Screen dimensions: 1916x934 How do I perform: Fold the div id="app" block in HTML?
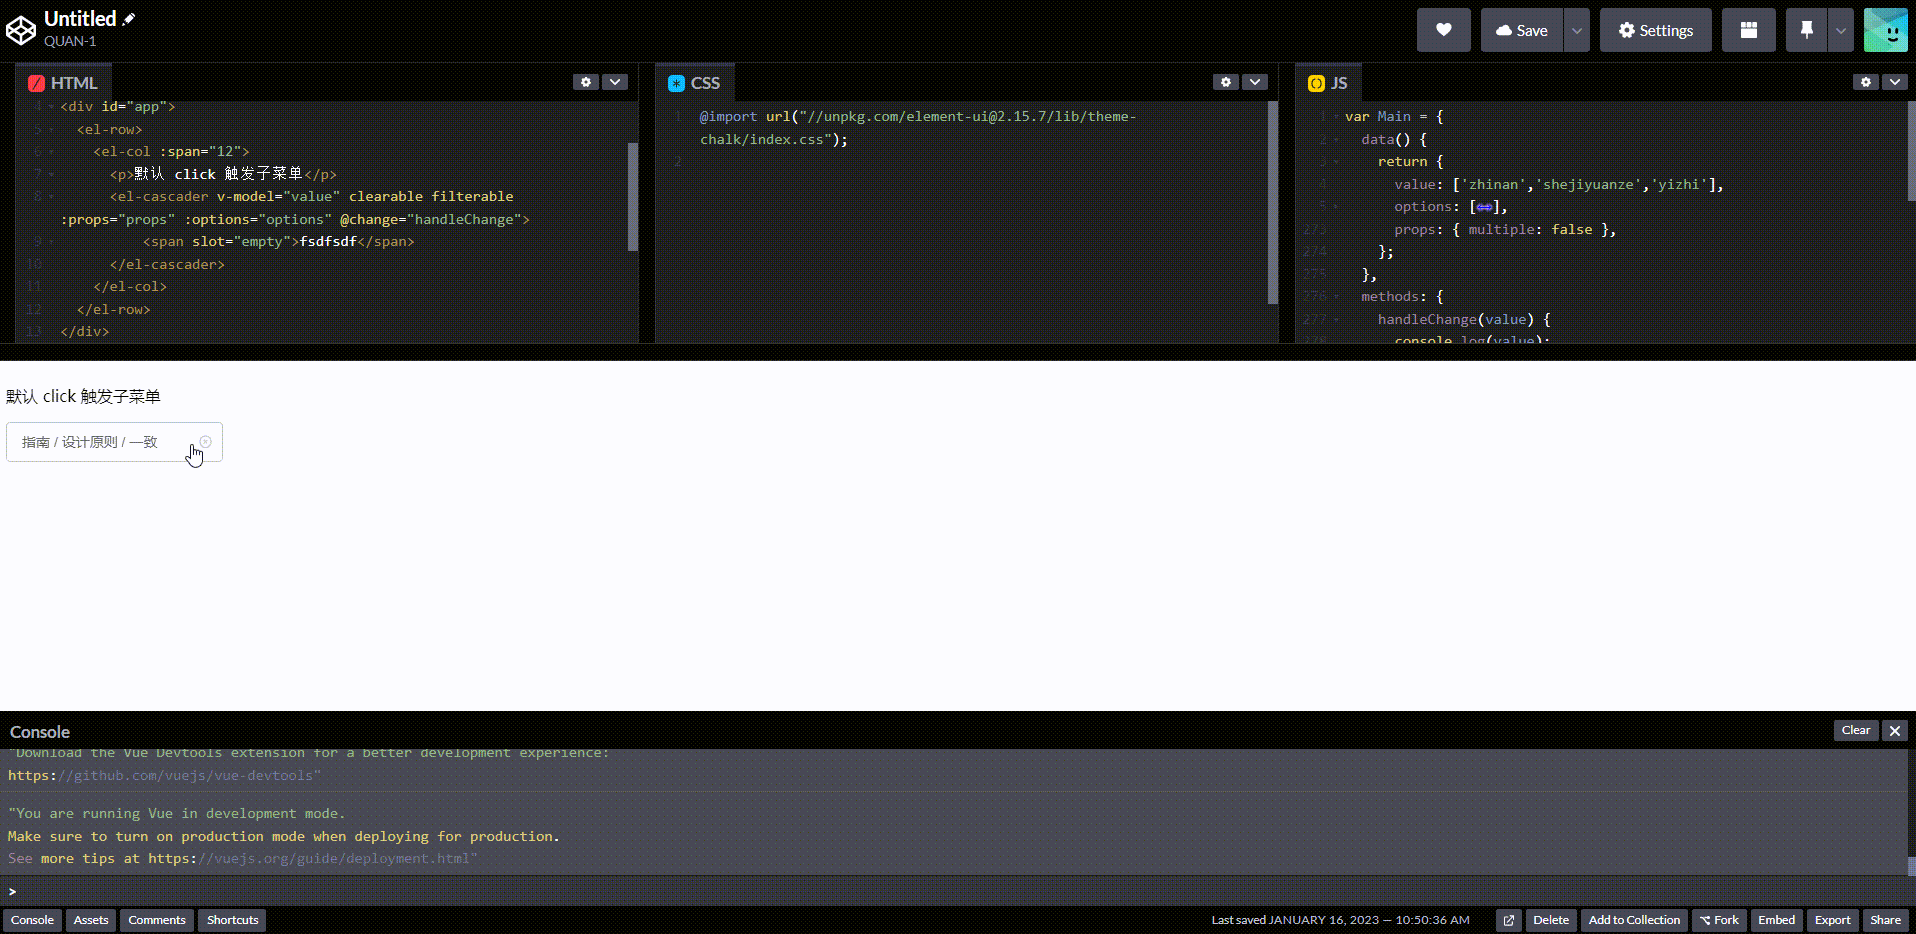click(51, 107)
